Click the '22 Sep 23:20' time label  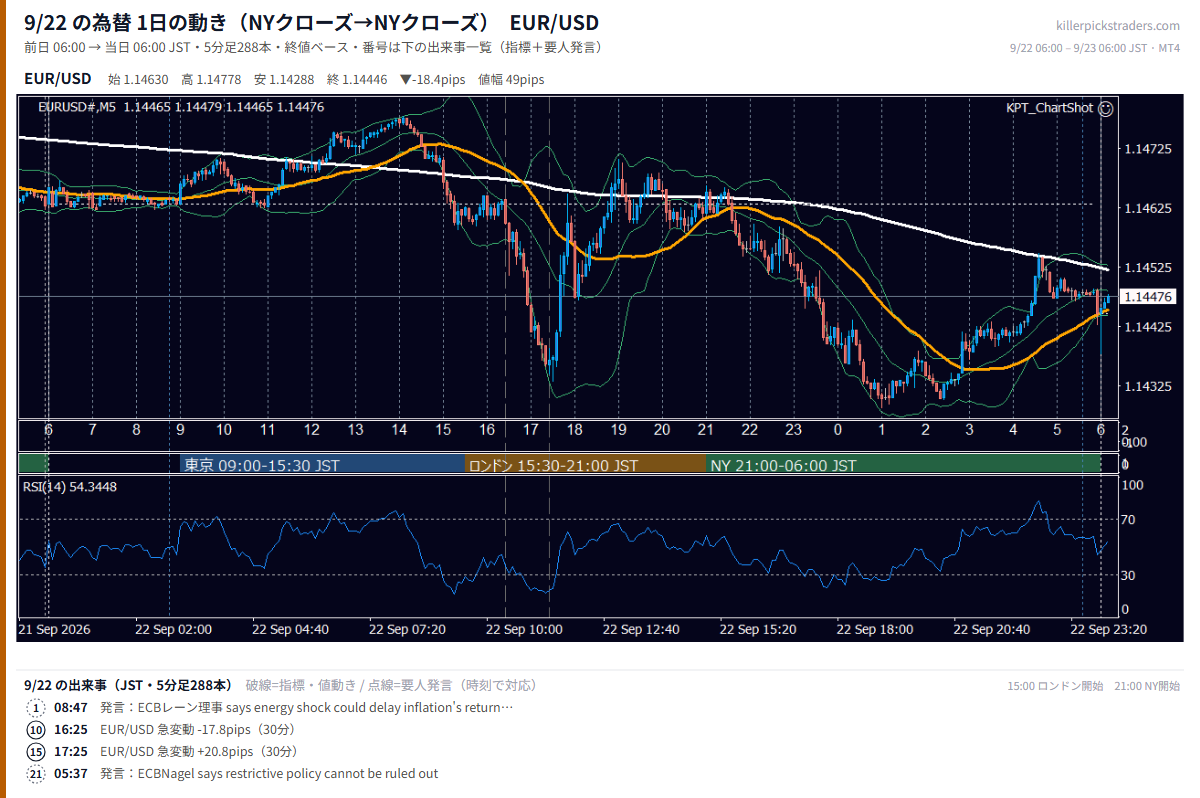[x=1109, y=630]
